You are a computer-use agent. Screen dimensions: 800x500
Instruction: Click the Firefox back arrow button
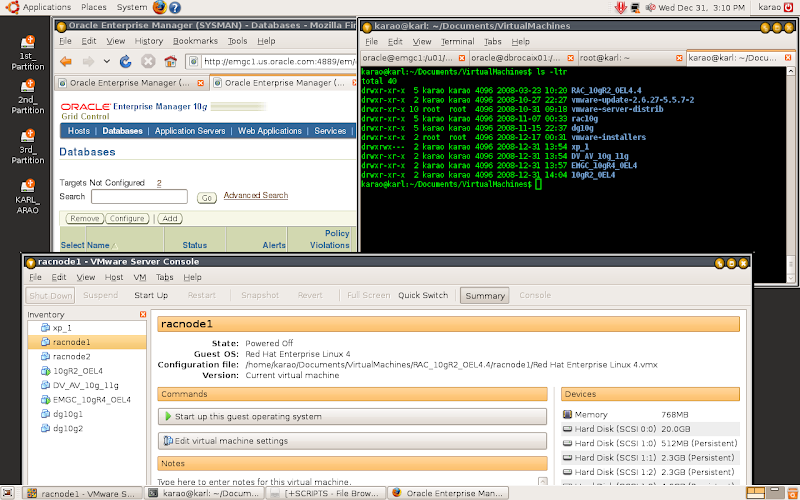pyautogui.click(x=66, y=62)
